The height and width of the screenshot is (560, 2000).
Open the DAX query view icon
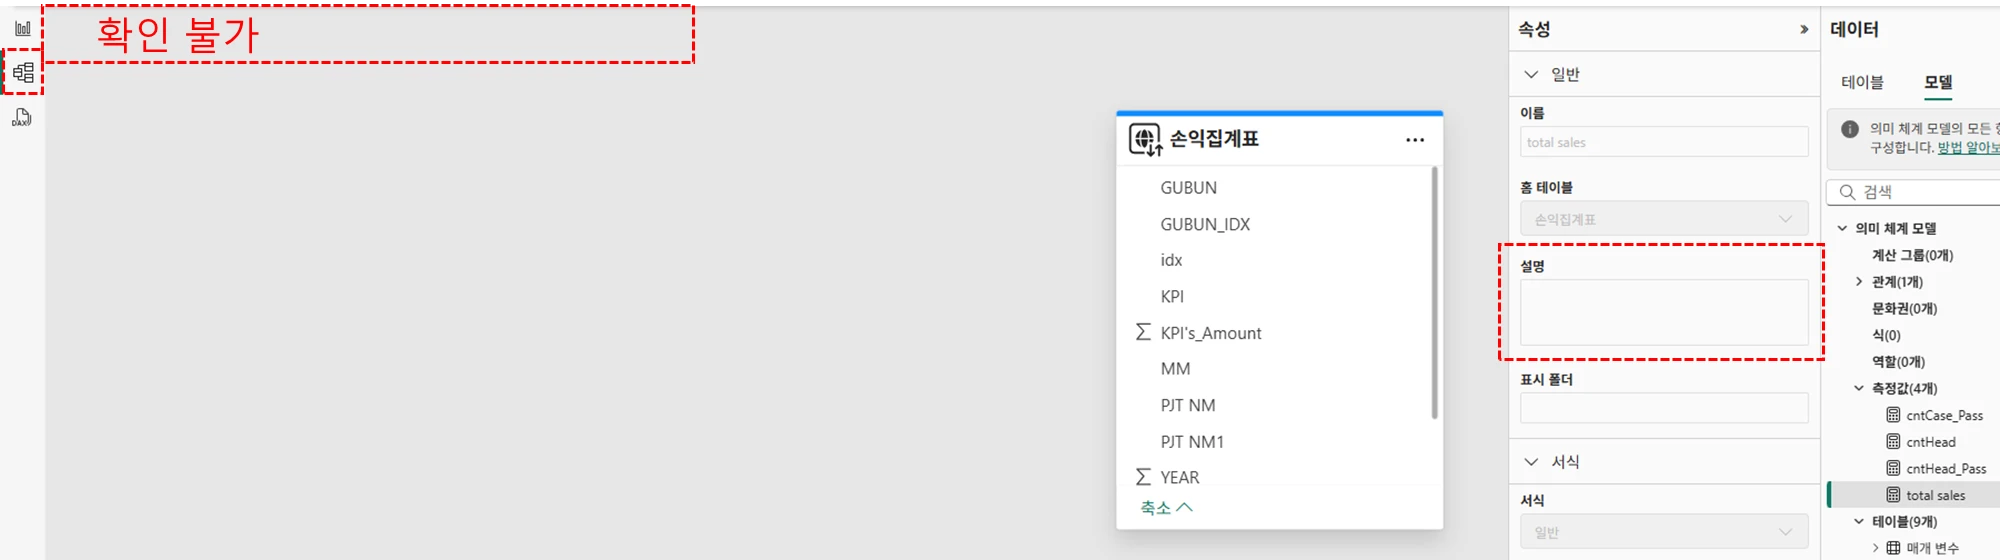(22, 117)
